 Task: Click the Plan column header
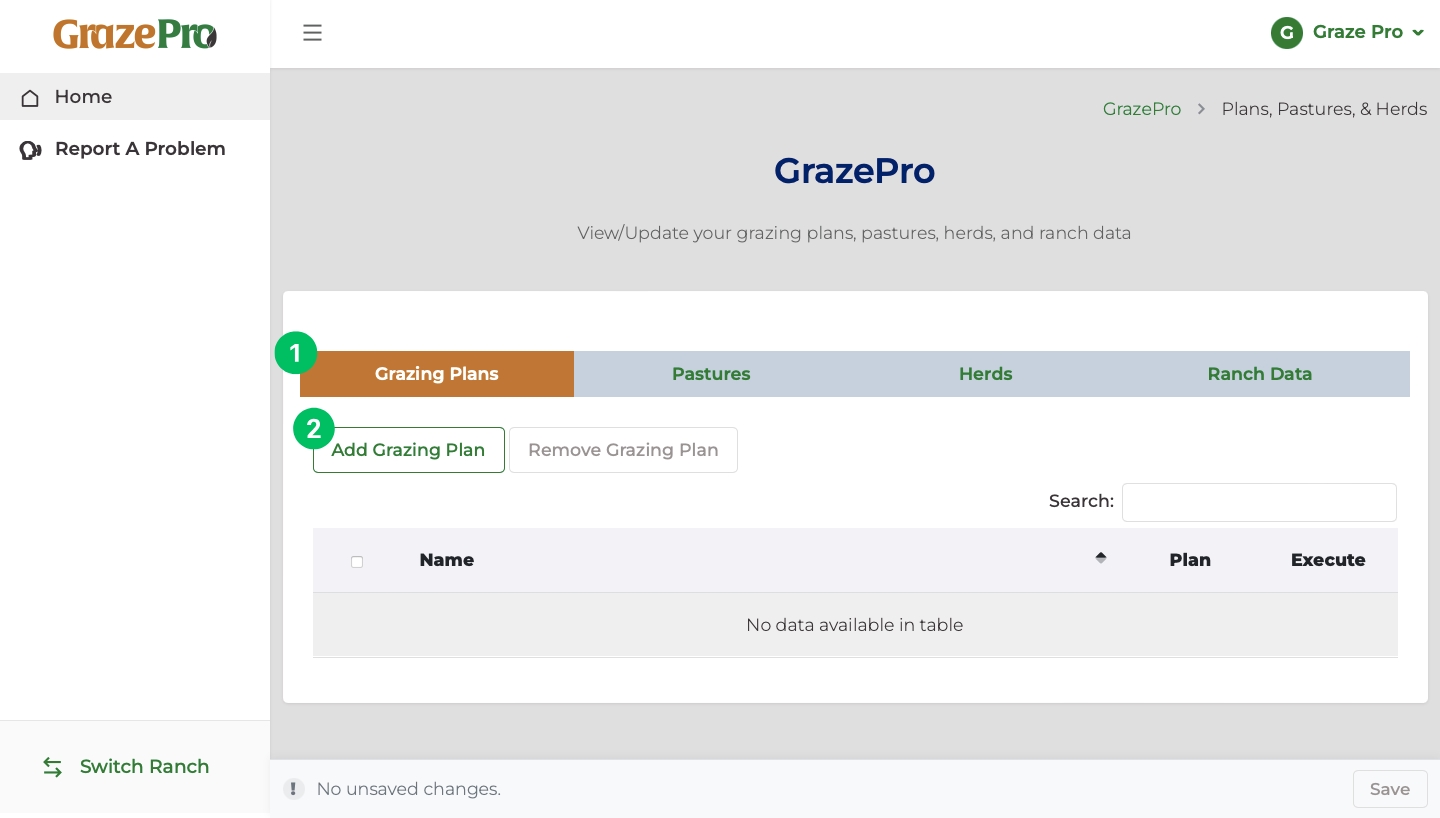point(1190,560)
